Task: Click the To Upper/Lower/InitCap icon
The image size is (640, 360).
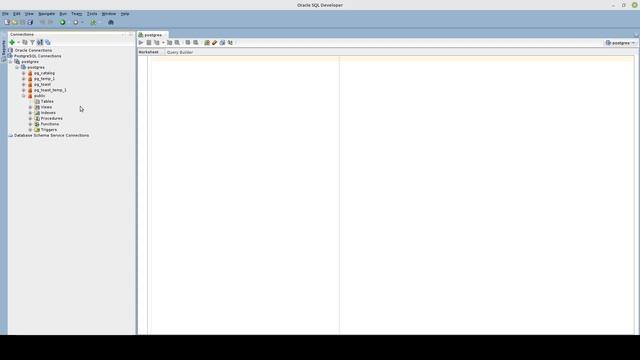Action: (230, 42)
